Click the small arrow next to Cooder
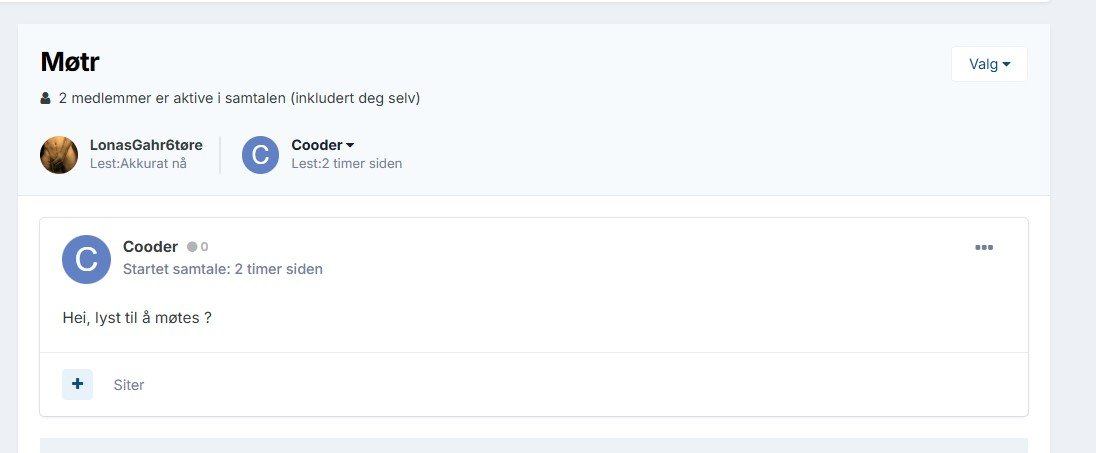This screenshot has width=1096, height=453. coord(350,145)
